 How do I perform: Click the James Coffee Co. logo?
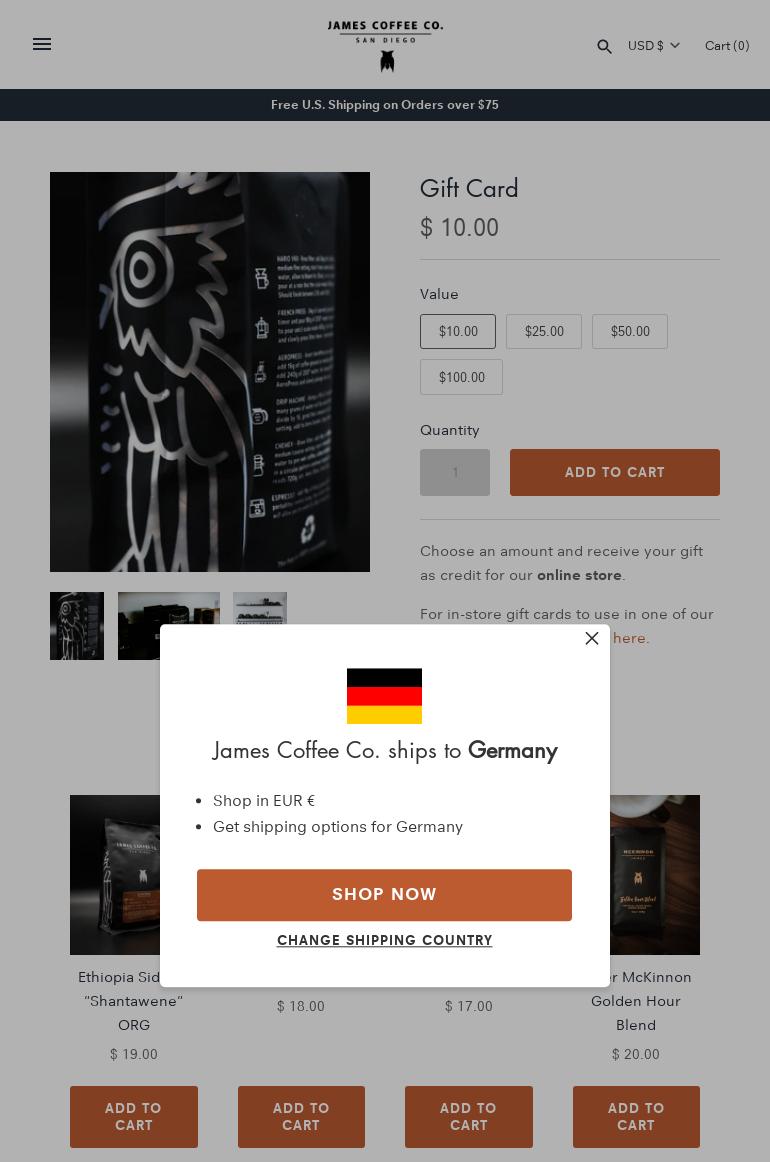[x=385, y=45]
